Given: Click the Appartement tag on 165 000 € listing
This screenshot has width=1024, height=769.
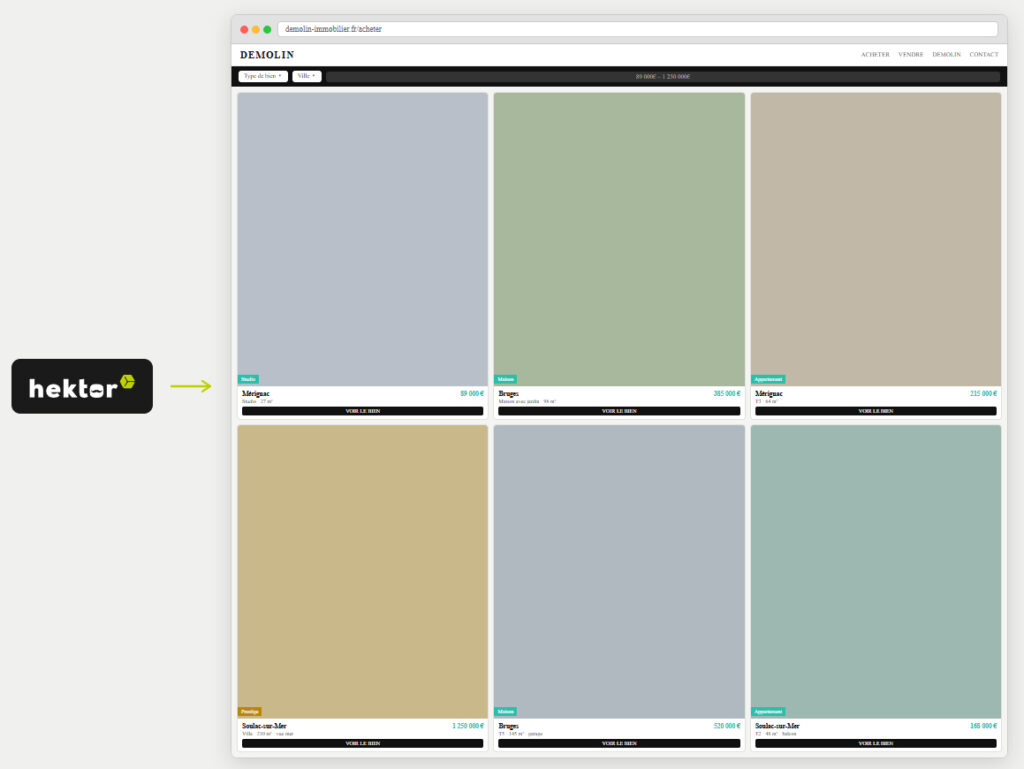Looking at the screenshot, I should (x=768, y=711).
